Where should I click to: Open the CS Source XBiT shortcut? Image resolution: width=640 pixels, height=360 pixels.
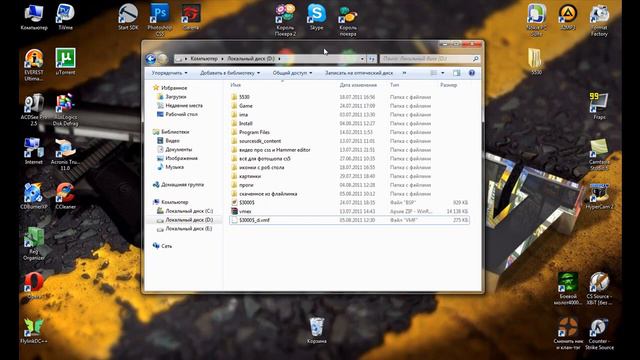(599, 289)
